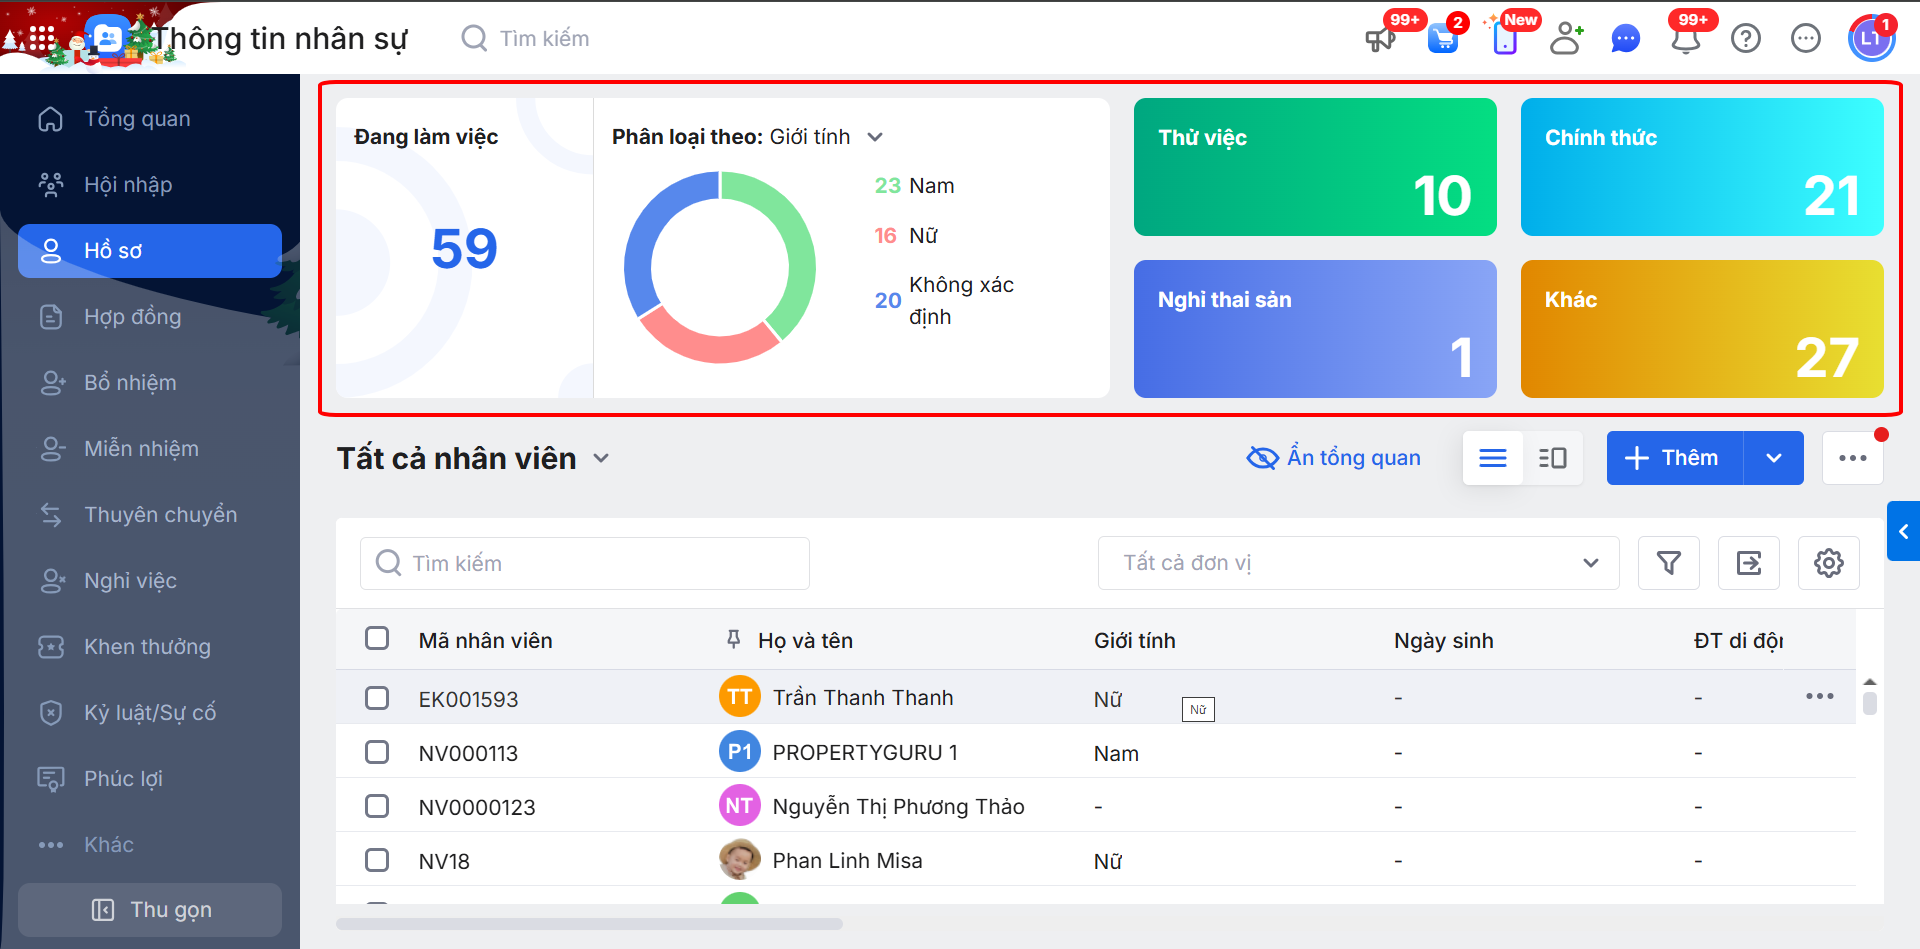1920x949 pixels.
Task: Collapse sidebar with Thu gọn button
Action: 150,910
